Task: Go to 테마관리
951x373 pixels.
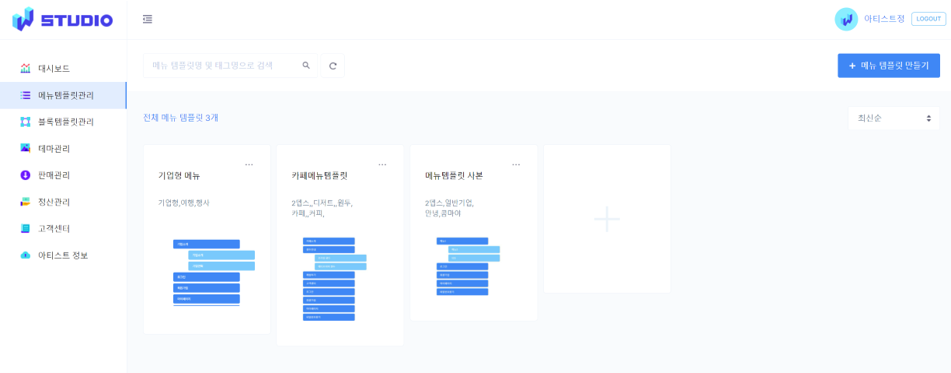Action: (54, 149)
